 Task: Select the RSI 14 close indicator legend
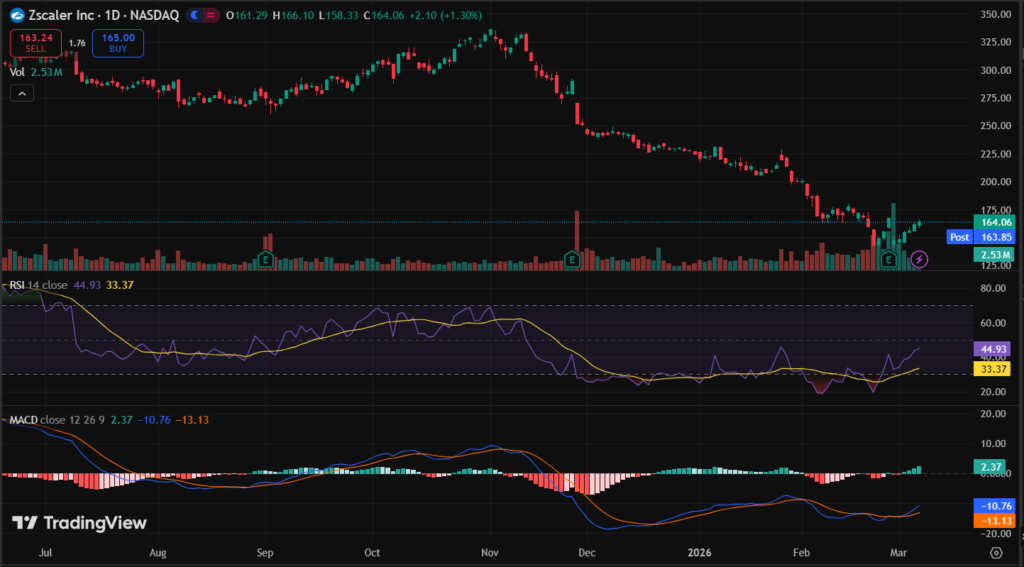coord(38,285)
